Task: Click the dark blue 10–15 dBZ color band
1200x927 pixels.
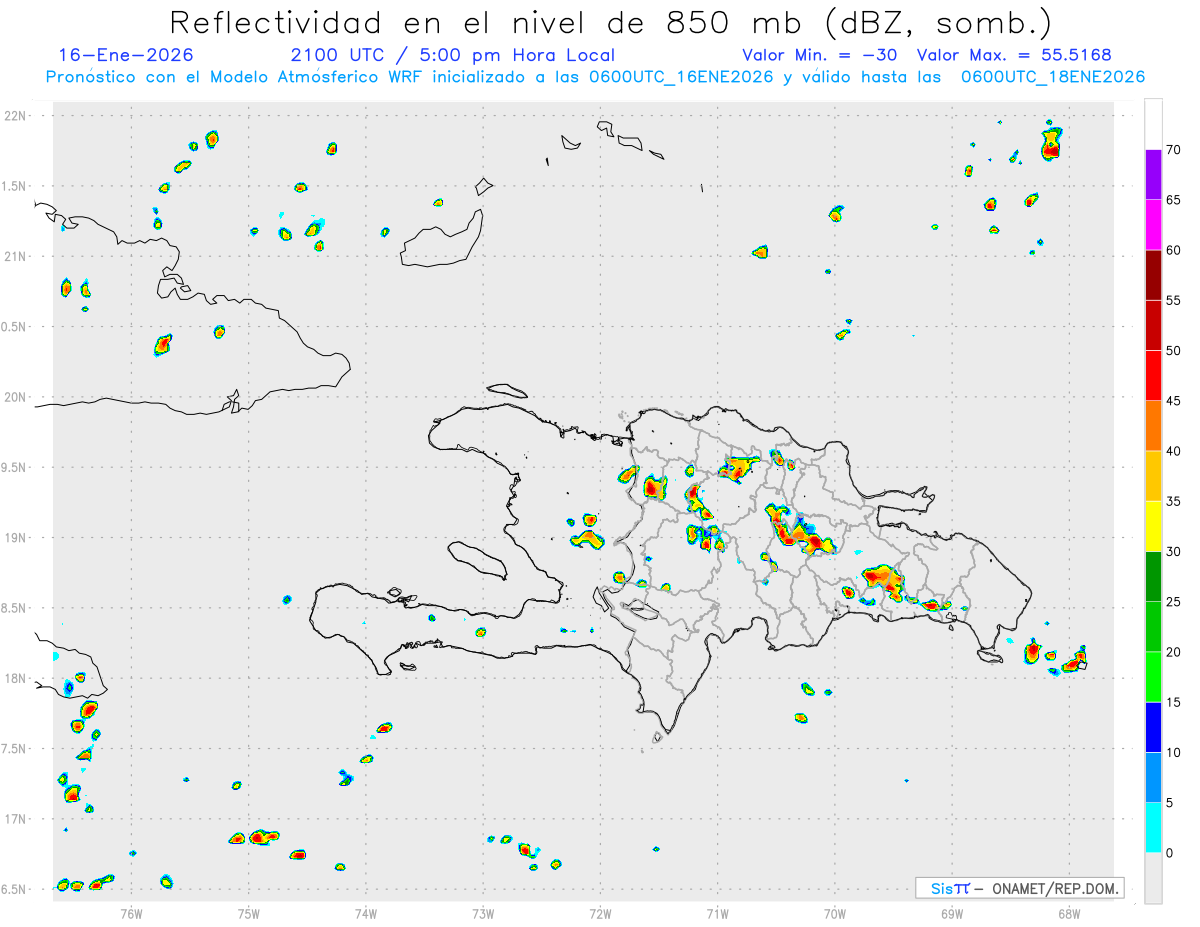Action: pos(1153,727)
